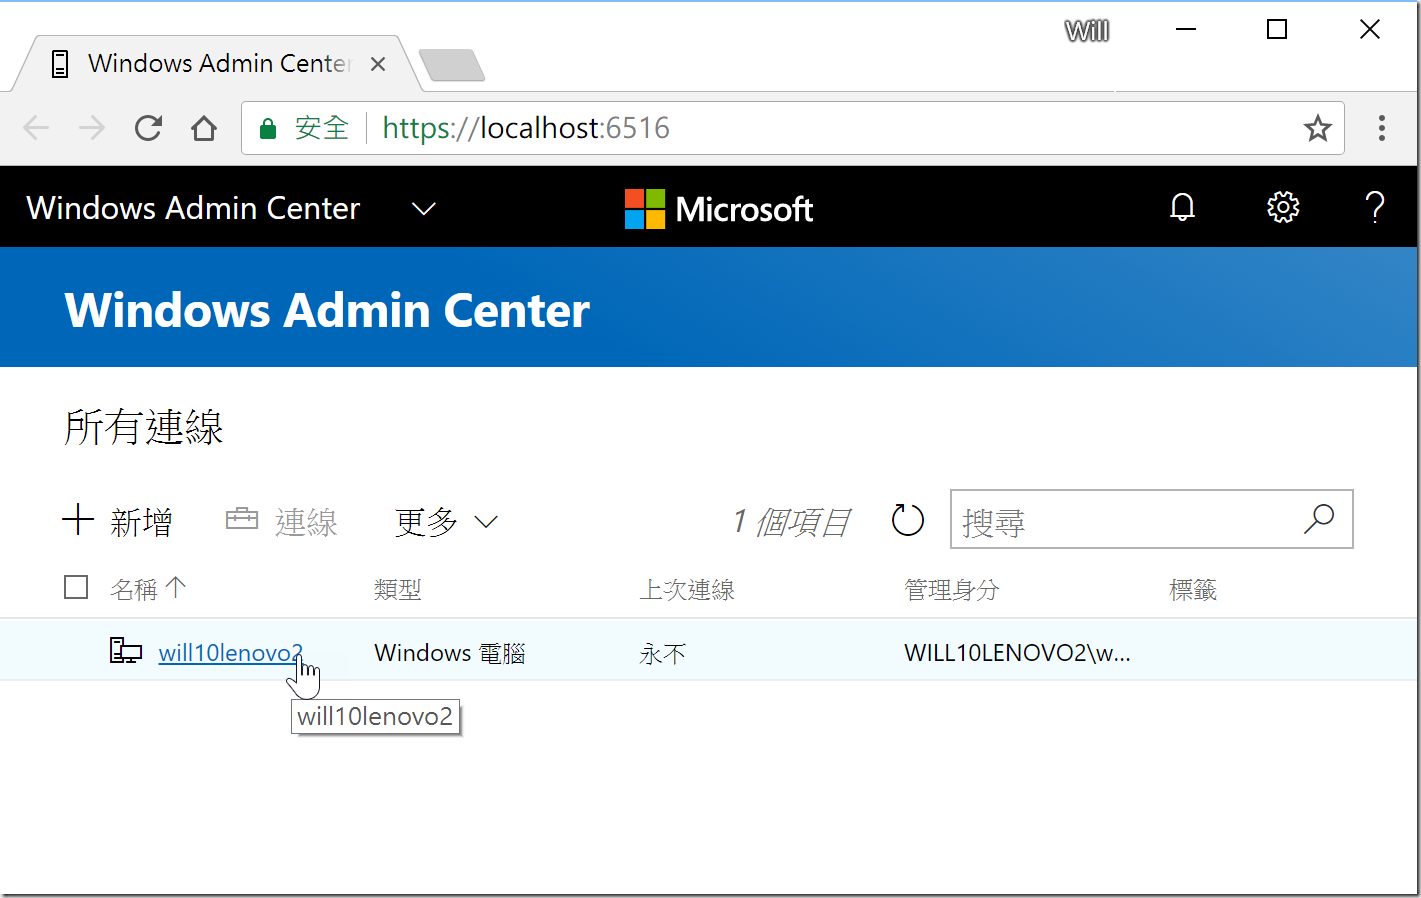
Task: Click the search magnifier icon
Action: (x=1319, y=519)
